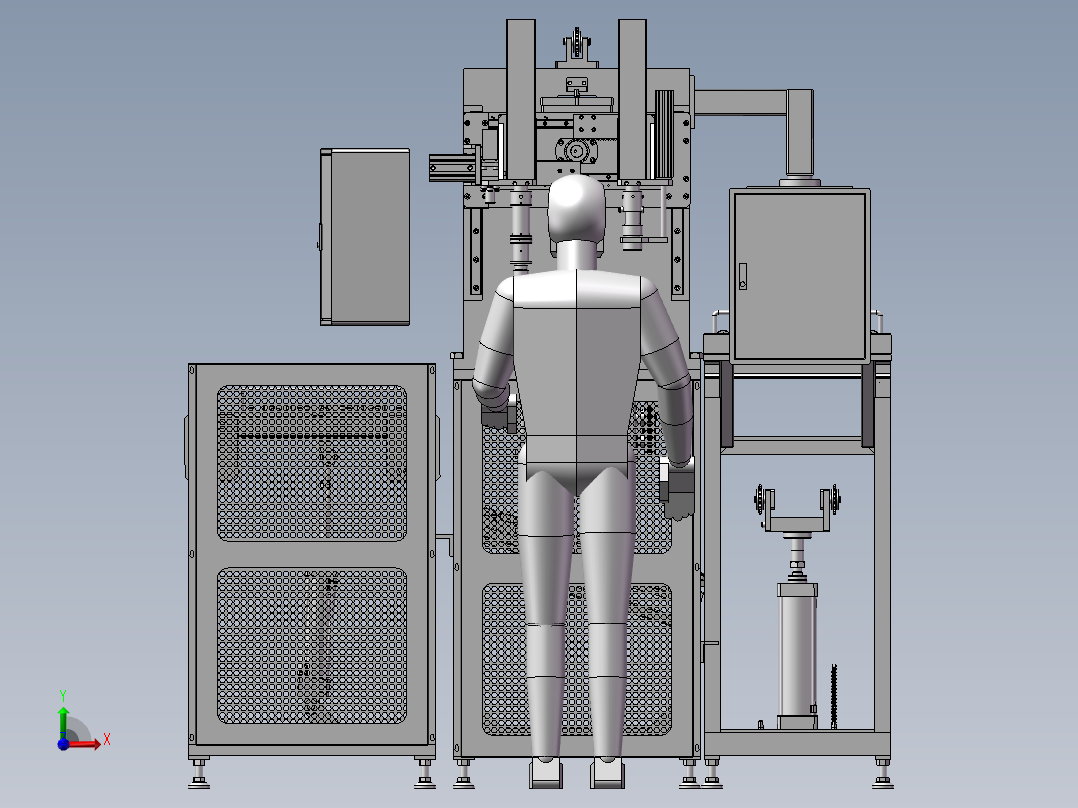Select the coil spring beside the cylinder
1078x808 pixels.
point(834,696)
